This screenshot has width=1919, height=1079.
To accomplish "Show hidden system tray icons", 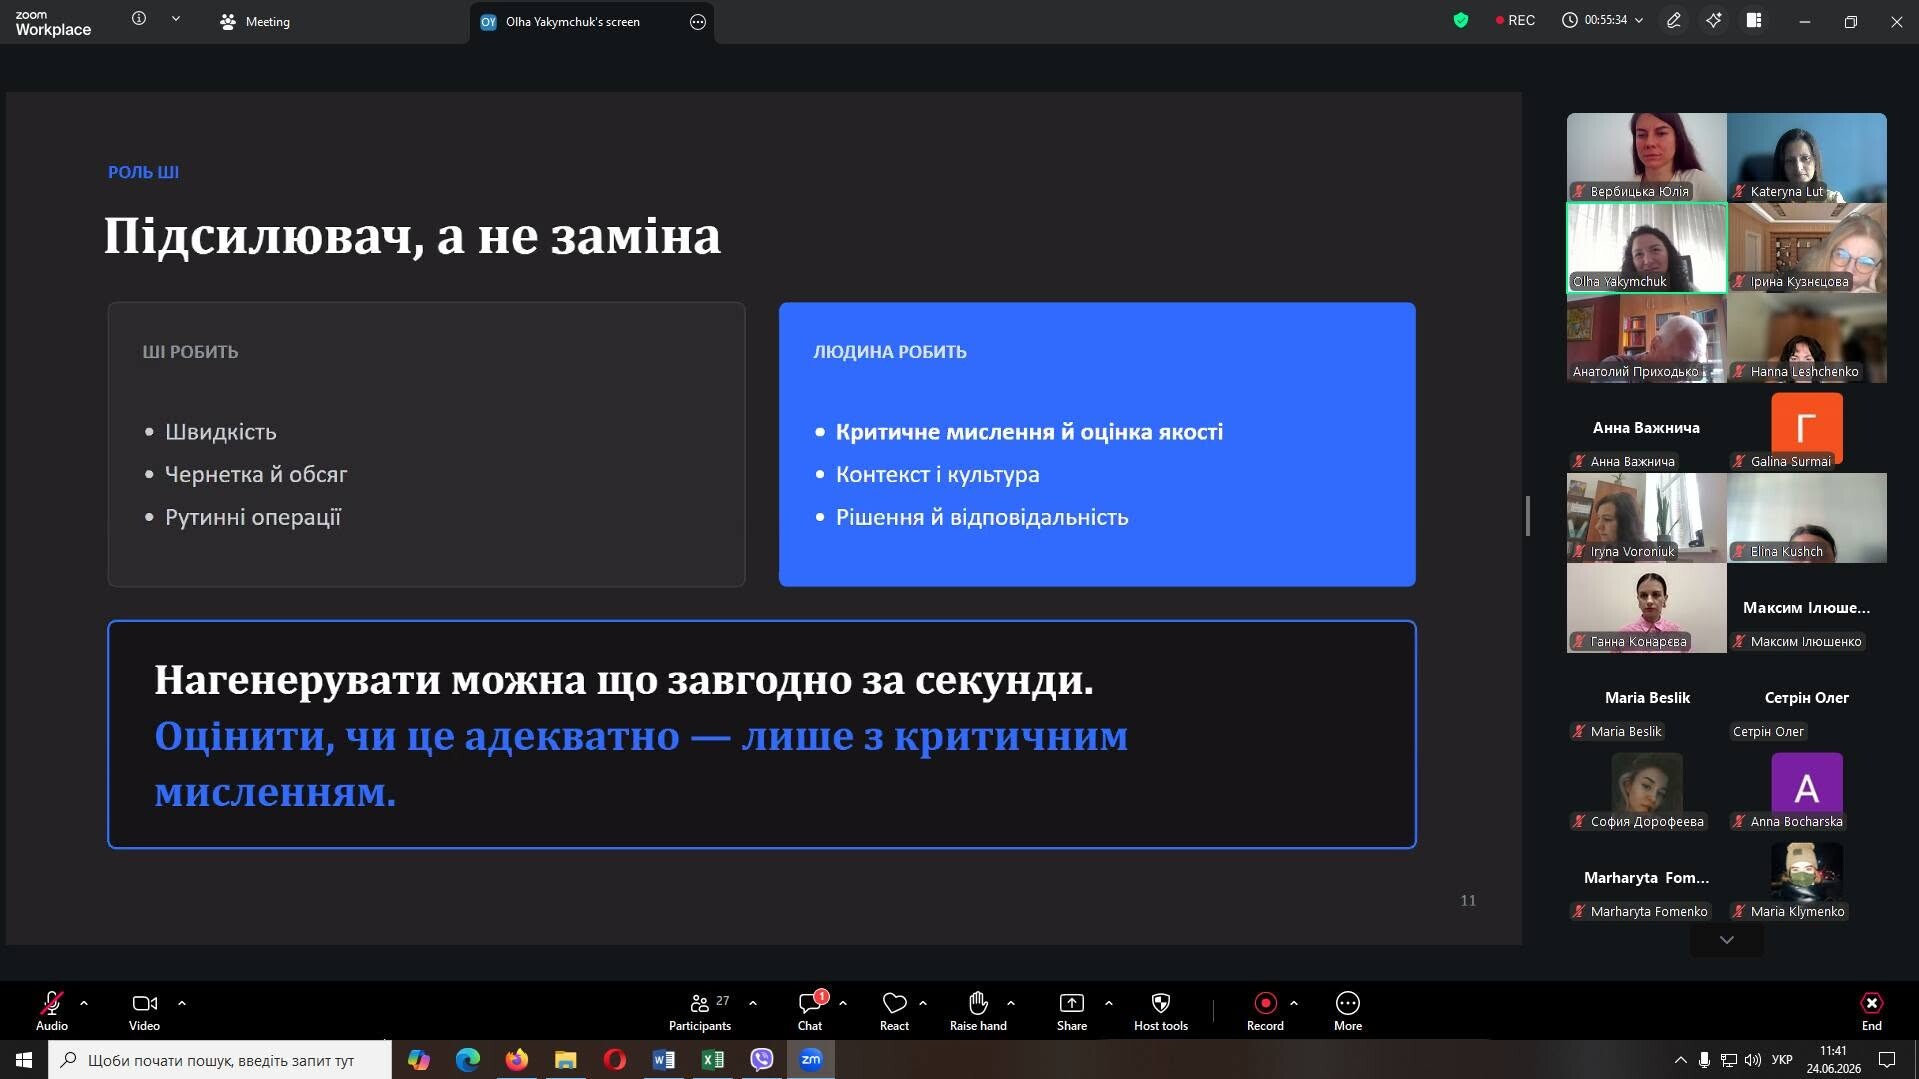I will coord(1680,1060).
